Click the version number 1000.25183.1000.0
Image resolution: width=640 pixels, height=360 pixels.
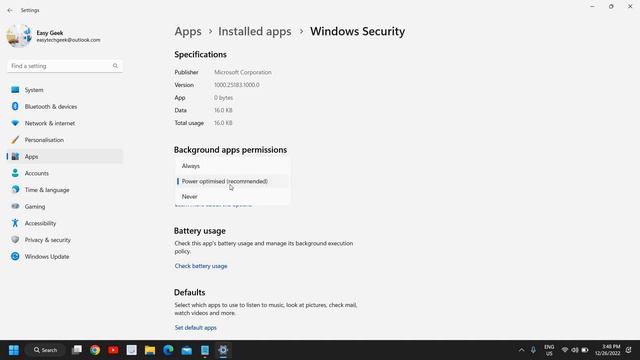click(x=237, y=85)
